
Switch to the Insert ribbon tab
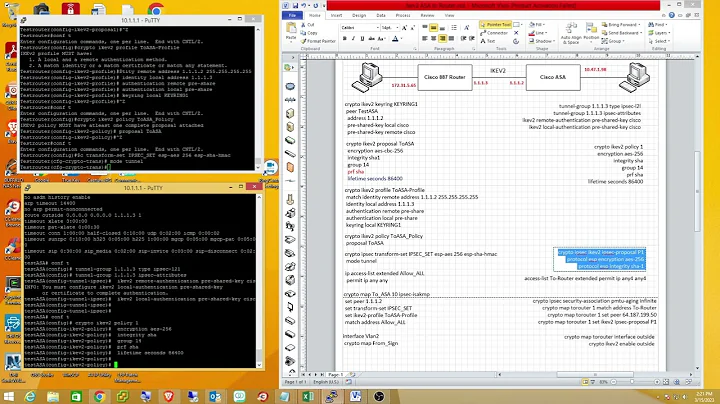tap(337, 15)
